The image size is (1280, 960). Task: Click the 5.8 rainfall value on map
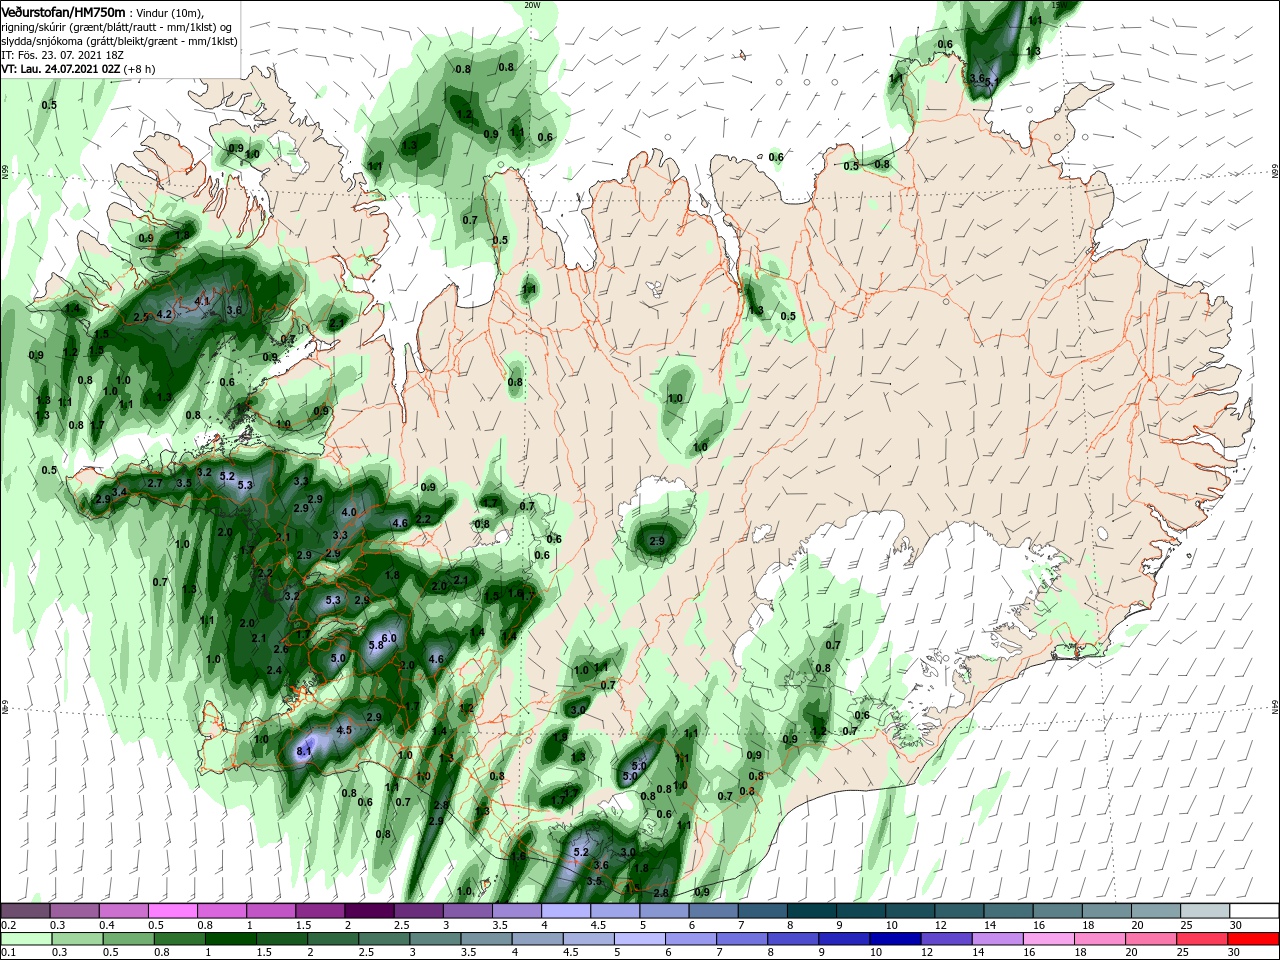[x=376, y=646]
